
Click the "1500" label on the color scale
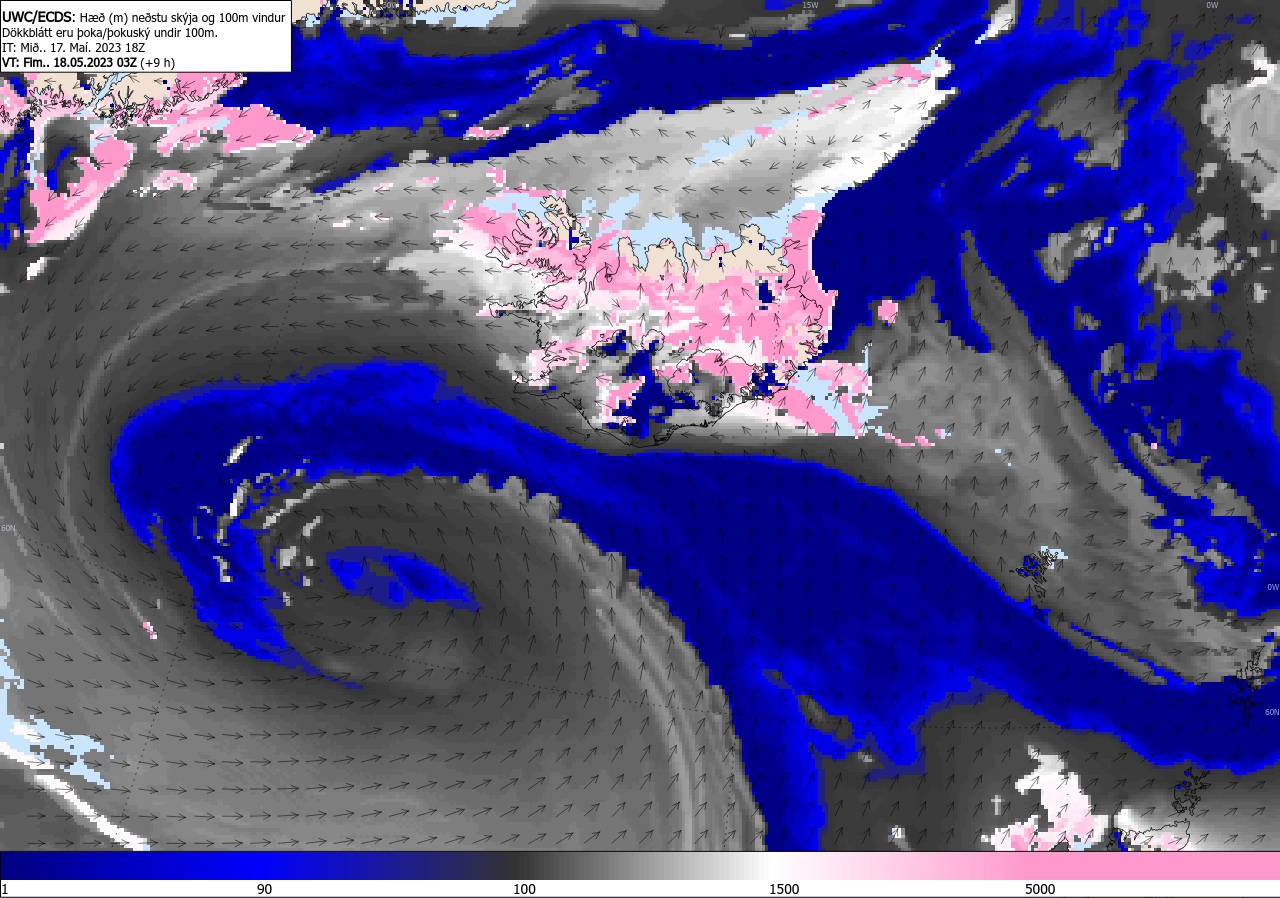tap(784, 889)
